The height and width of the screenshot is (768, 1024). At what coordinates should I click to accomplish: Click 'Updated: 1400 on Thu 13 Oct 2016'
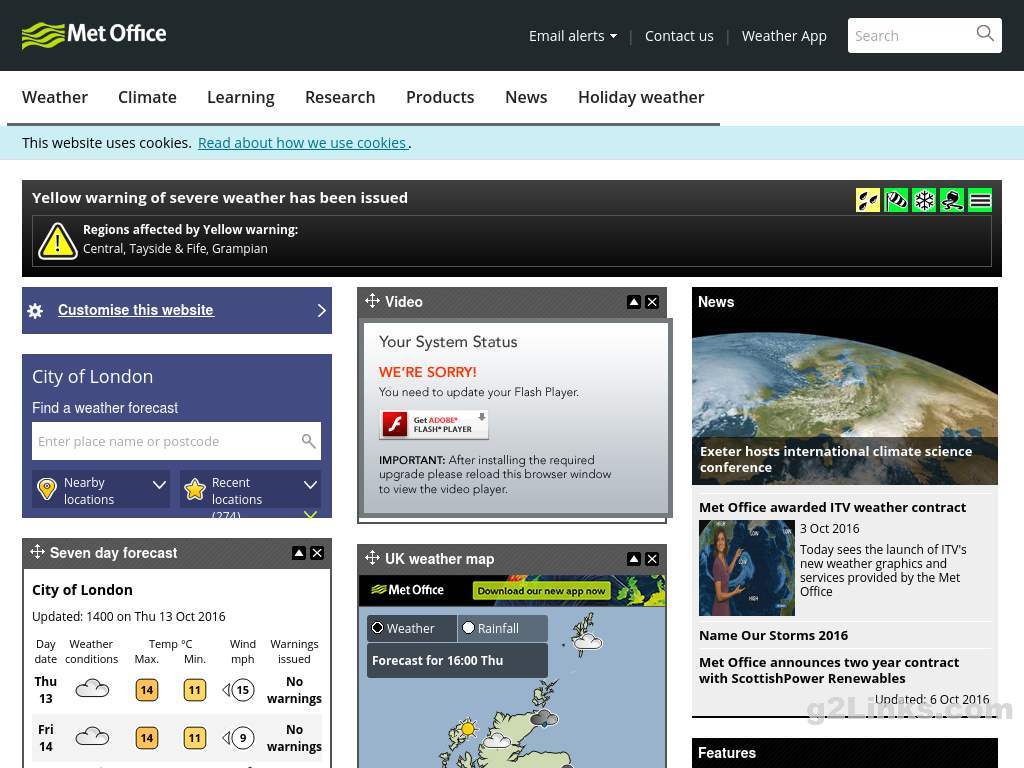129,616
